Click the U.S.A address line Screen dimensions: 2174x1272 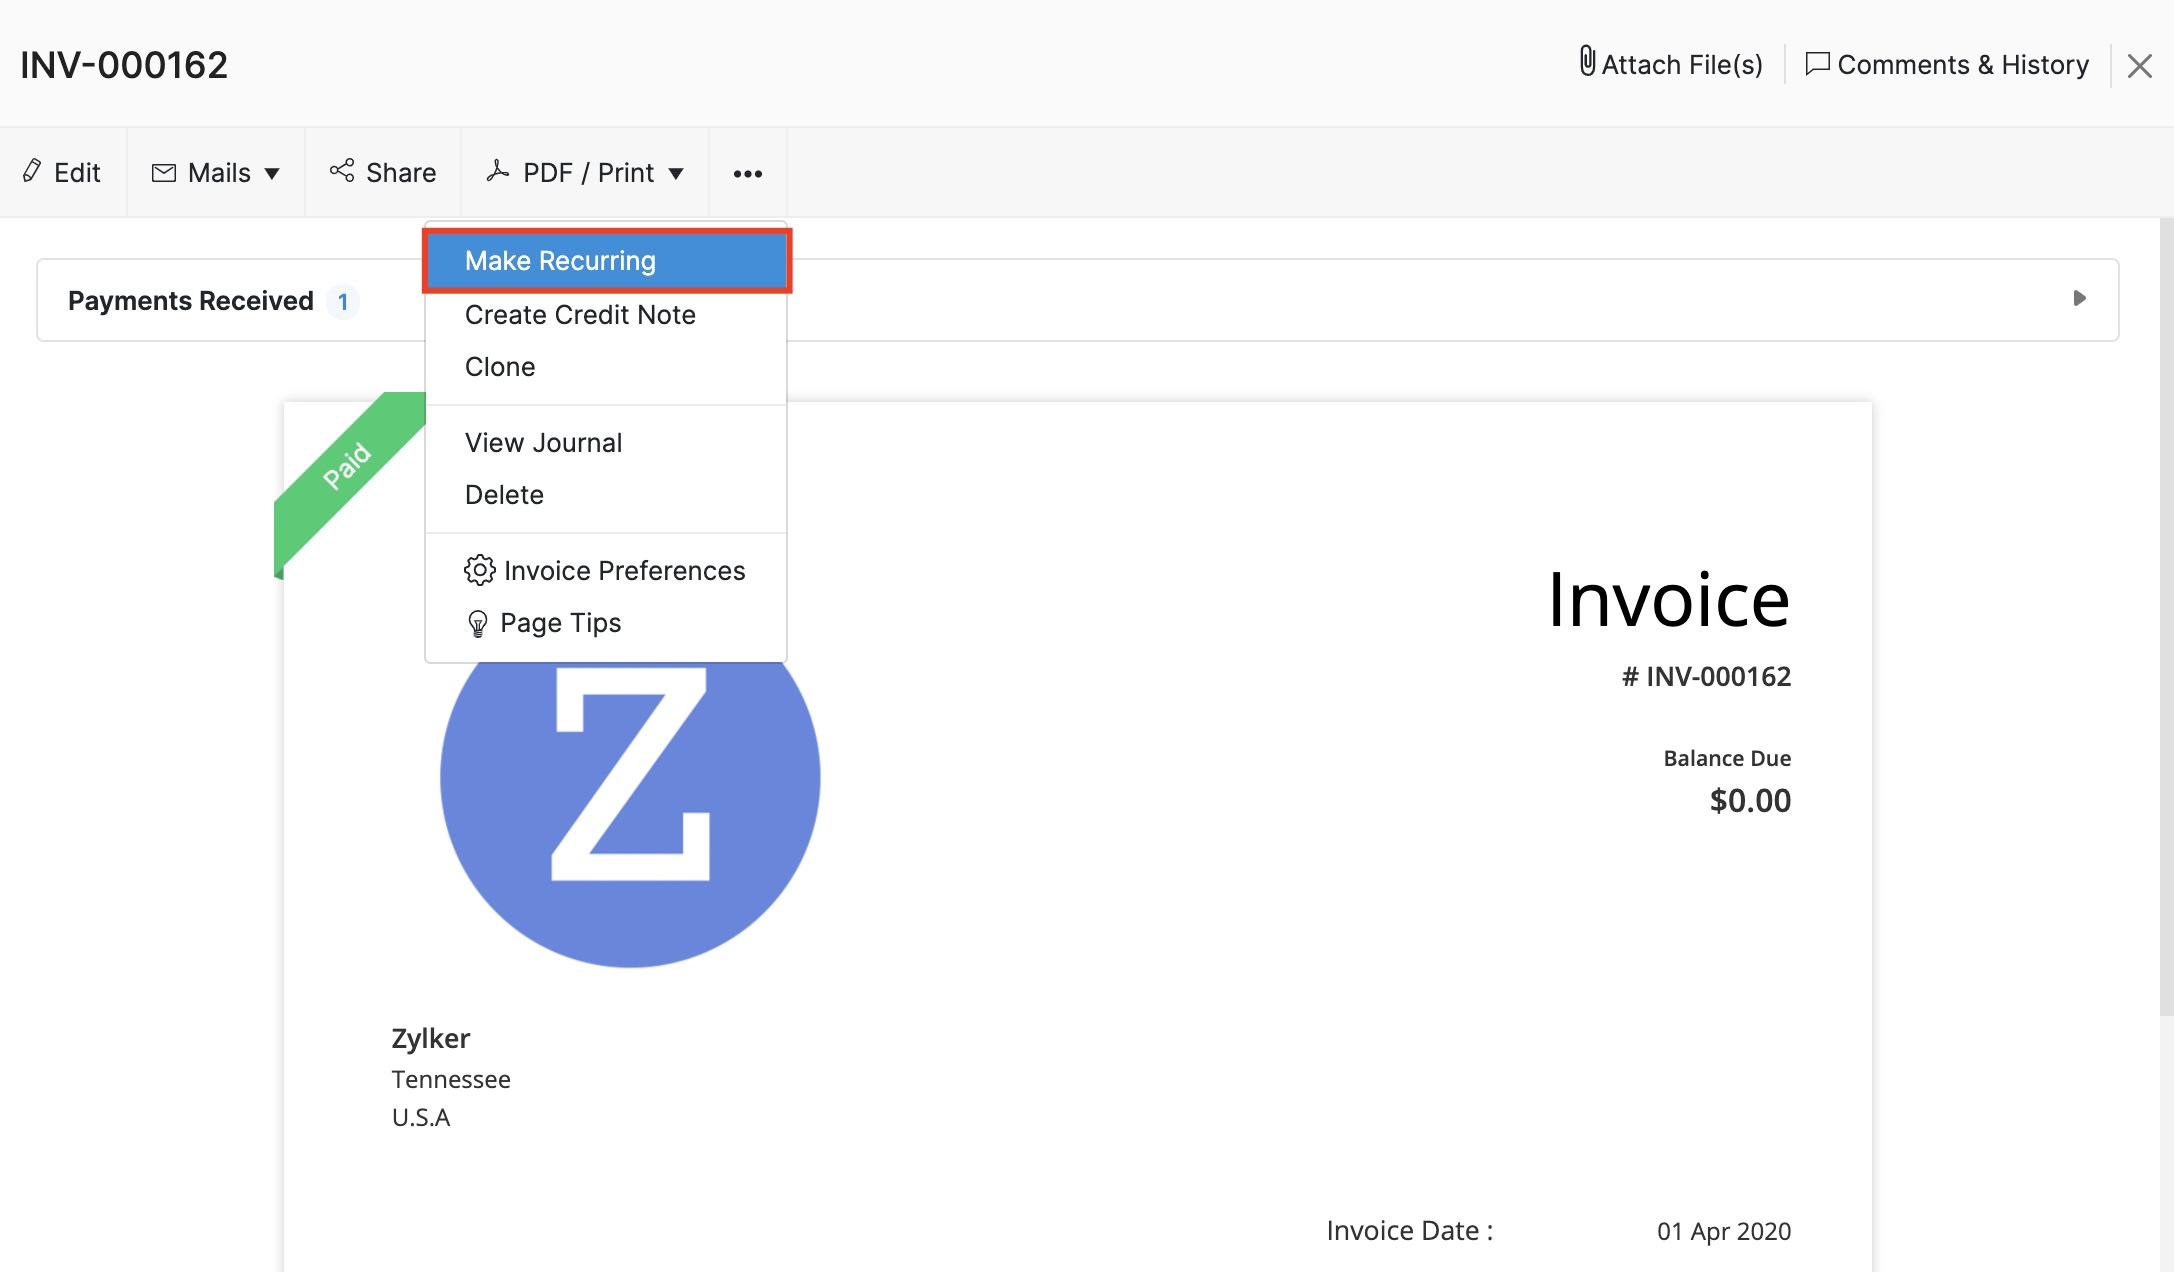[x=421, y=1117]
